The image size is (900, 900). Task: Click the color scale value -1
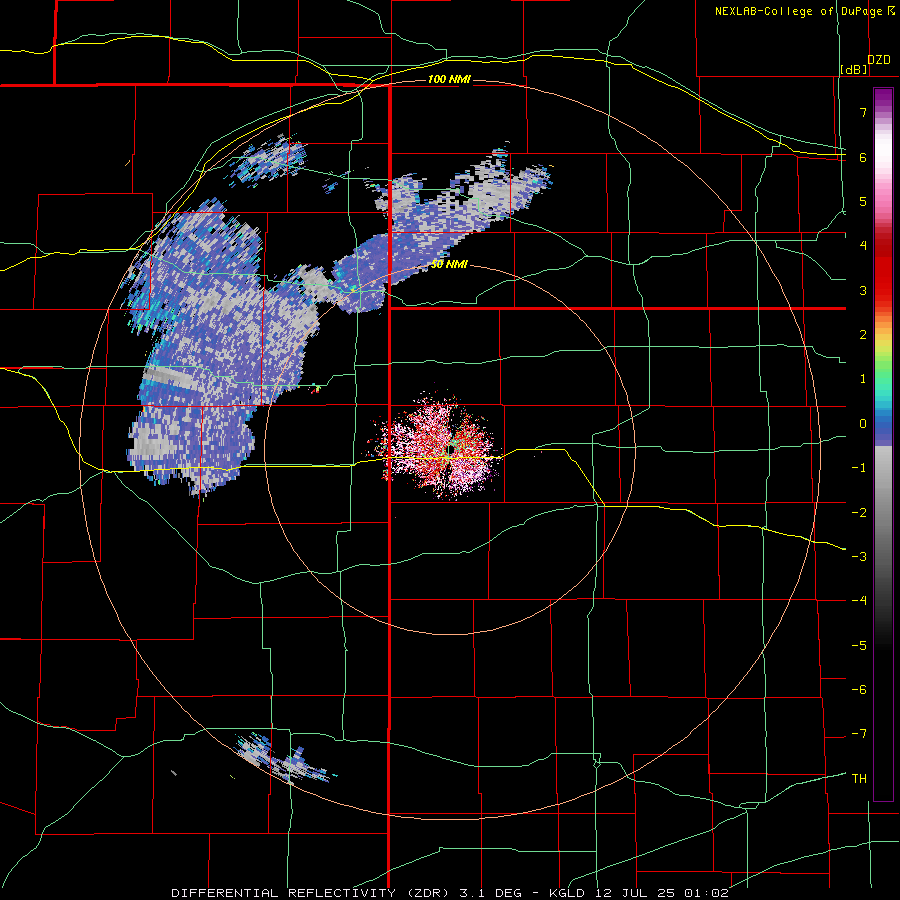coord(859,468)
